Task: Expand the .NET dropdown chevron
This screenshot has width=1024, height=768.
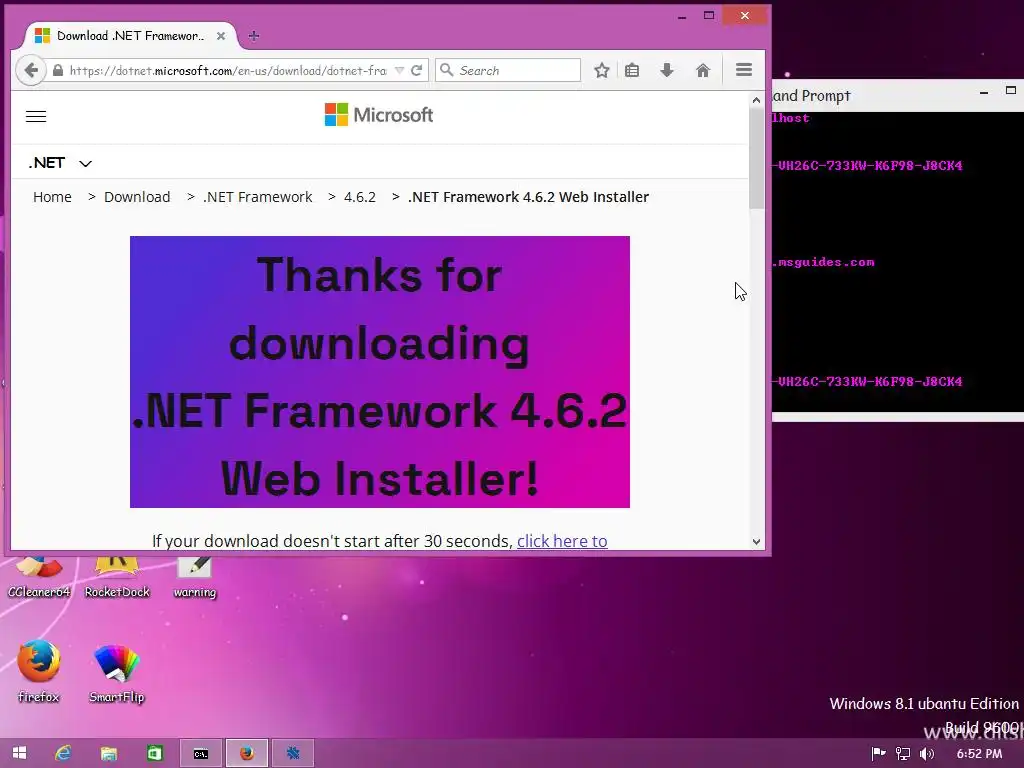Action: 86,163
